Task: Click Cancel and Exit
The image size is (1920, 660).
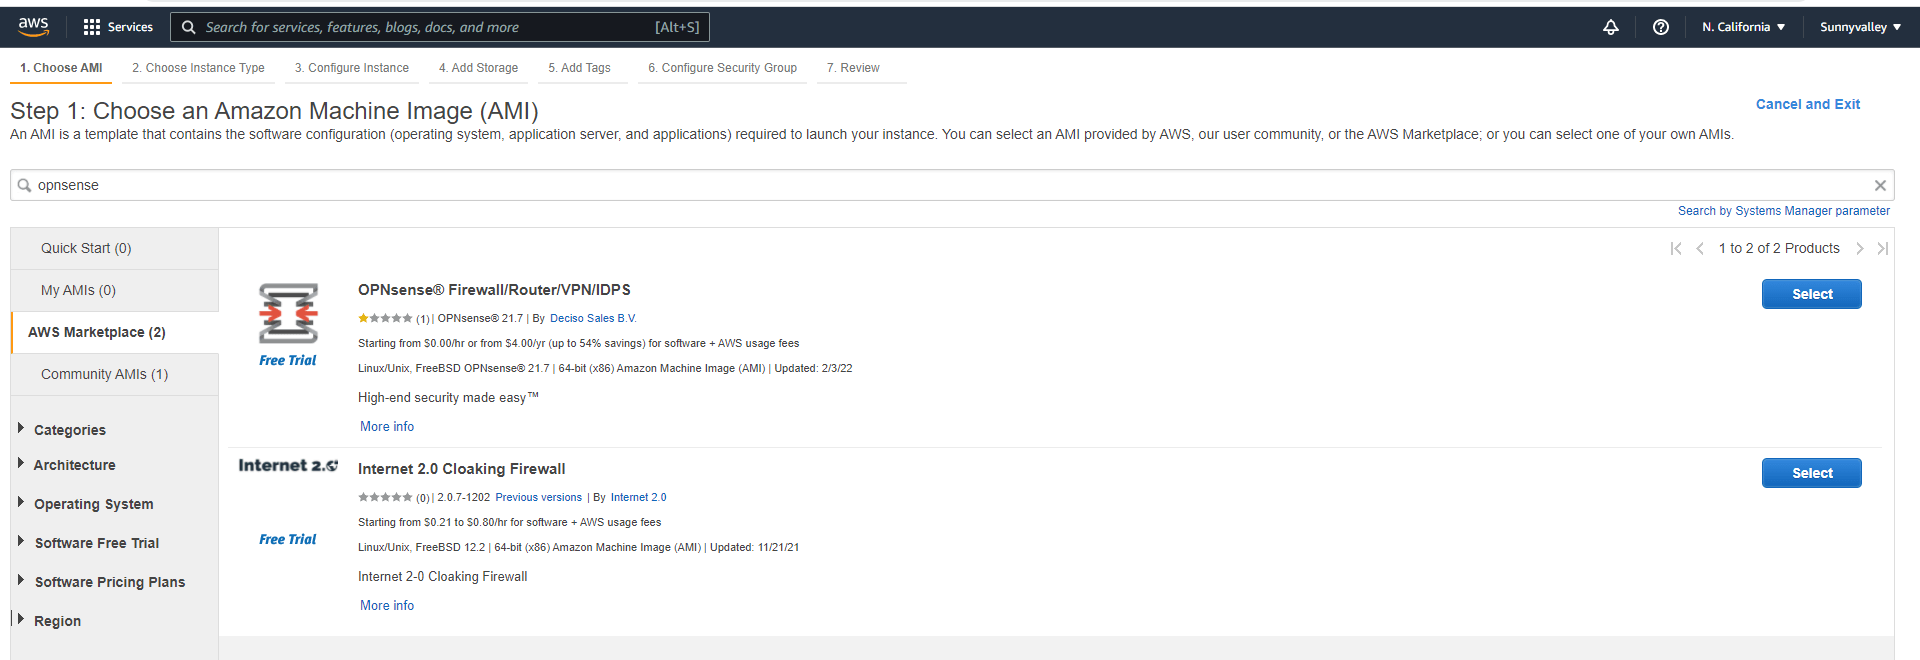Action: pos(1807,104)
